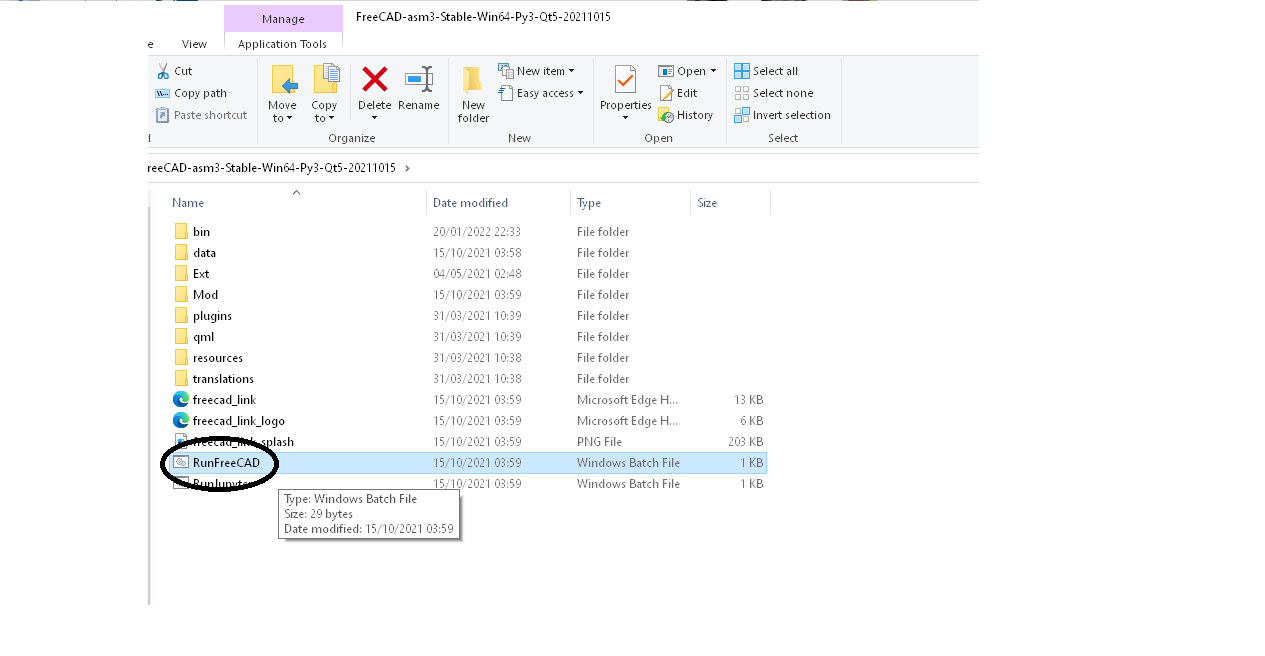This screenshot has height=656, width=1265.
Task: Open the History icon
Action: [x=666, y=115]
